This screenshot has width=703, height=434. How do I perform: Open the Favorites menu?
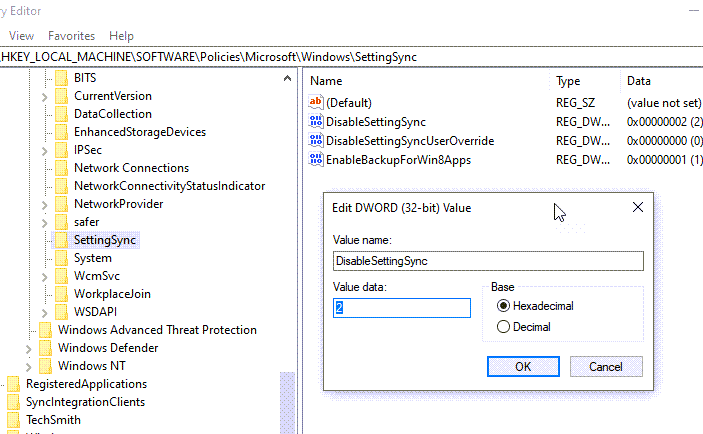click(x=72, y=36)
